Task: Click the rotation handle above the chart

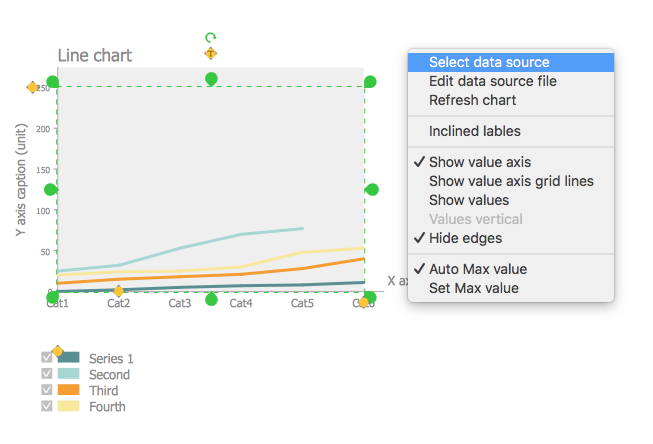Action: [210, 37]
